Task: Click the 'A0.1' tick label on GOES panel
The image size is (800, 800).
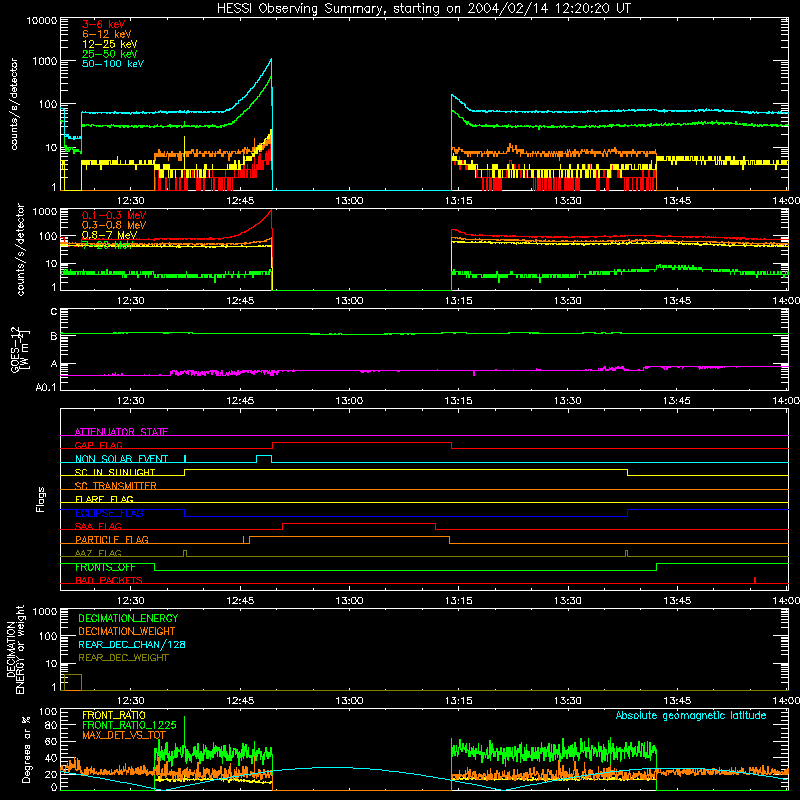Action: pyautogui.click(x=46, y=387)
